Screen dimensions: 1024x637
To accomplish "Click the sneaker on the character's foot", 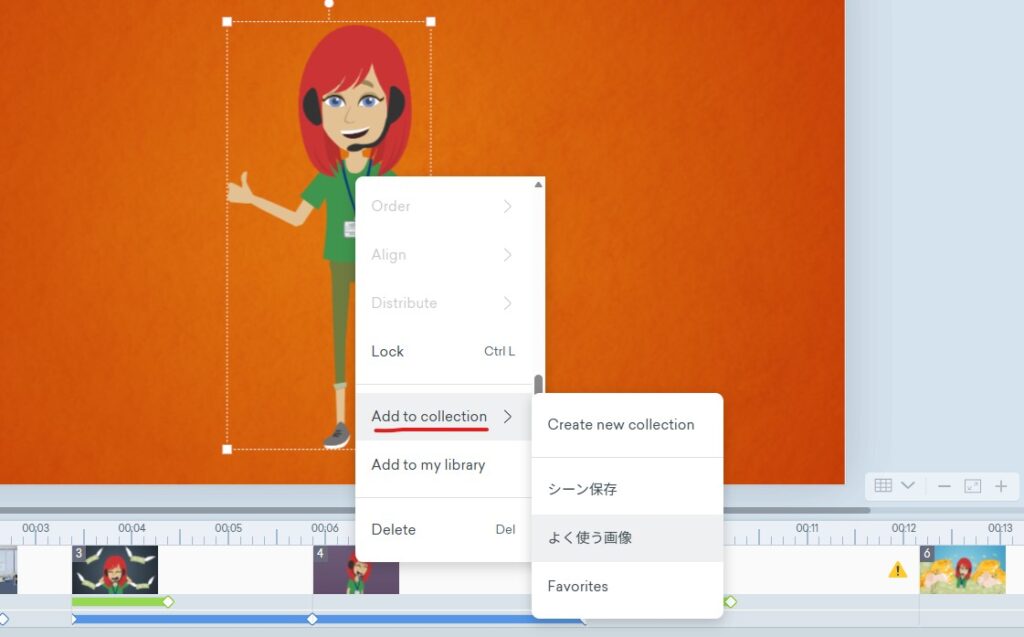I will tap(337, 435).
